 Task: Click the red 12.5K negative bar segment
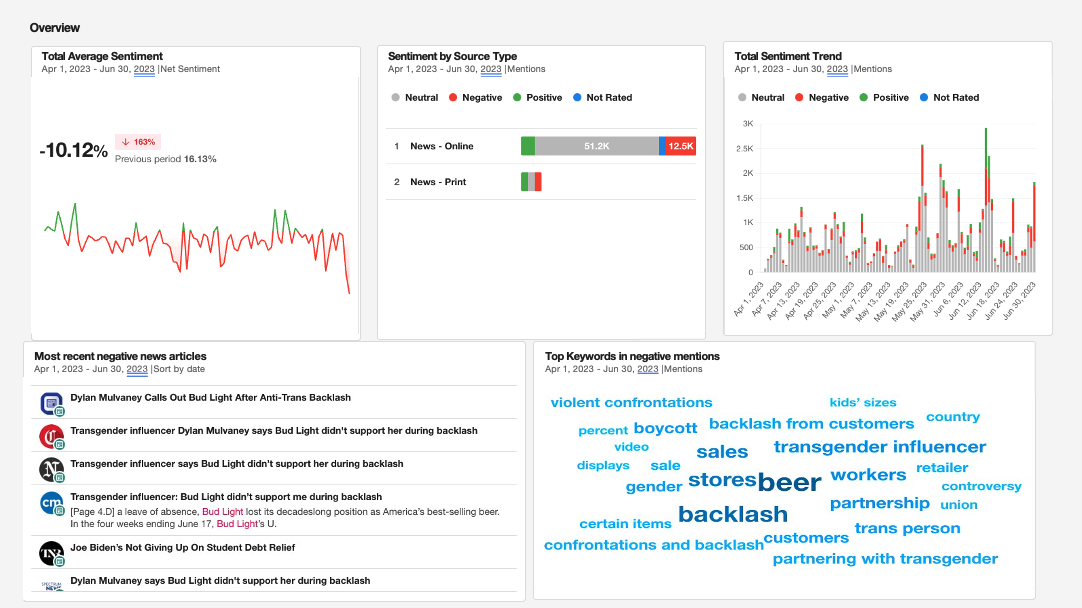(681, 146)
